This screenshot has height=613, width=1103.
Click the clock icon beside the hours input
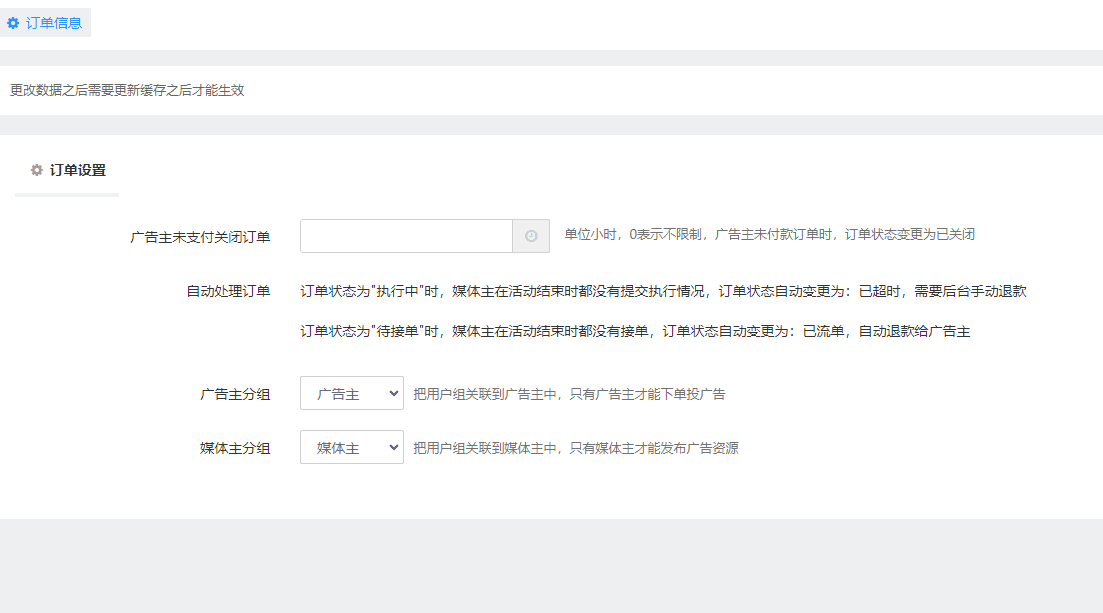pos(531,236)
